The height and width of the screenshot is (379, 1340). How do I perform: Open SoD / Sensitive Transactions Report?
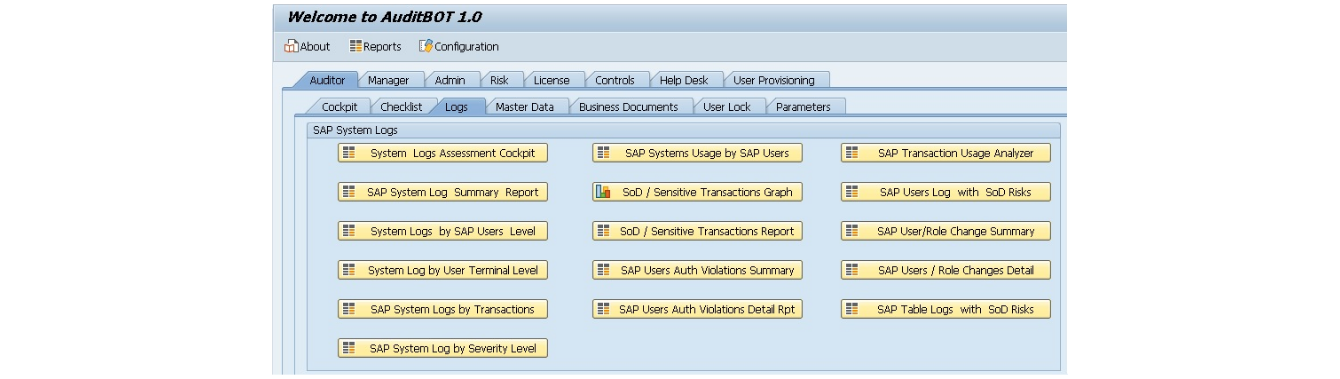tap(697, 231)
